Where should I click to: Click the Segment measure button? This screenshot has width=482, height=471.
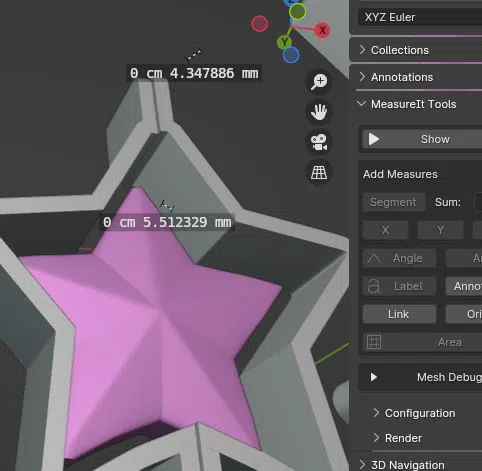tap(394, 202)
